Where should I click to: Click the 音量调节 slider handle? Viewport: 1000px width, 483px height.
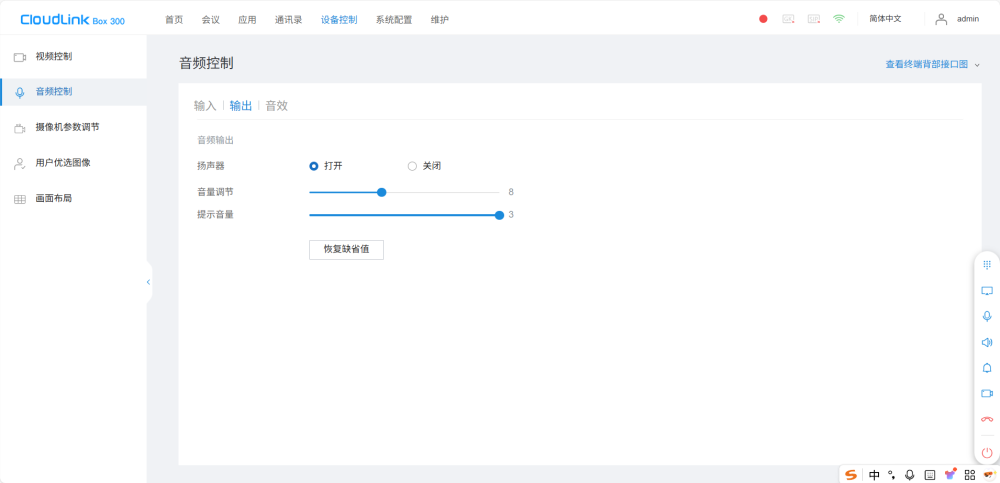pyautogui.click(x=382, y=192)
